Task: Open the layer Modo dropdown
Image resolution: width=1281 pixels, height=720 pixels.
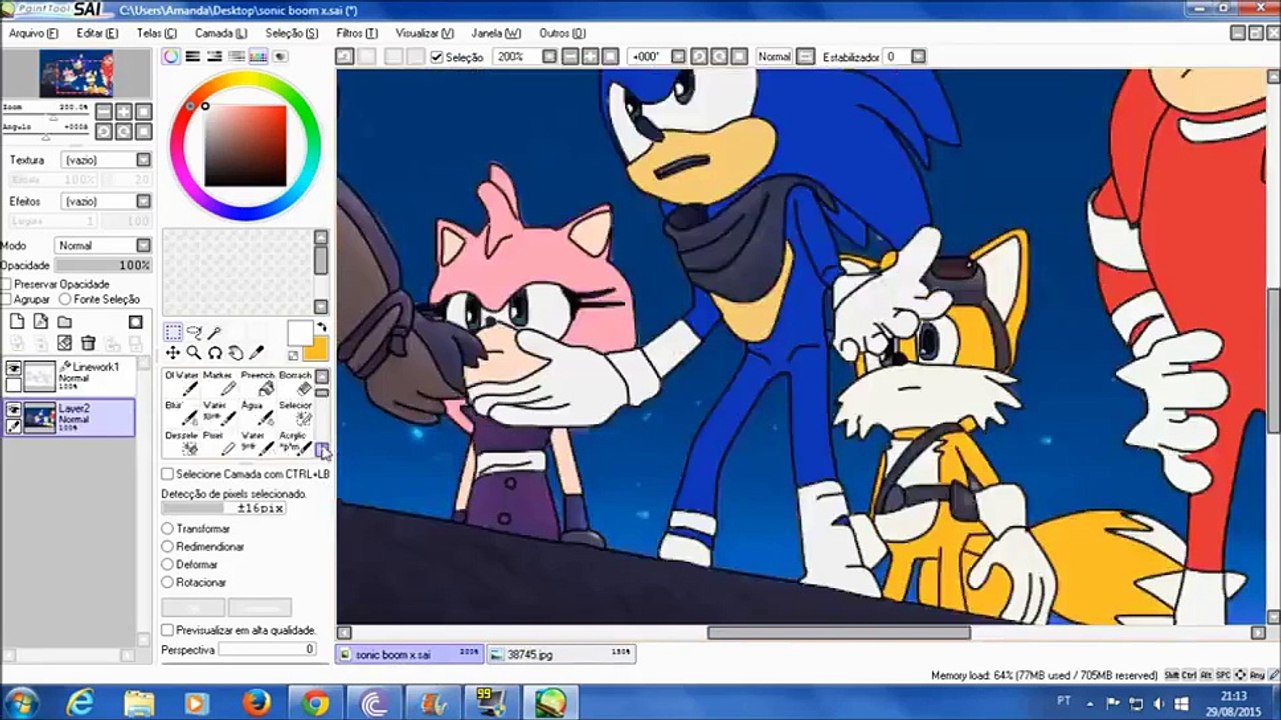Action: pos(143,245)
